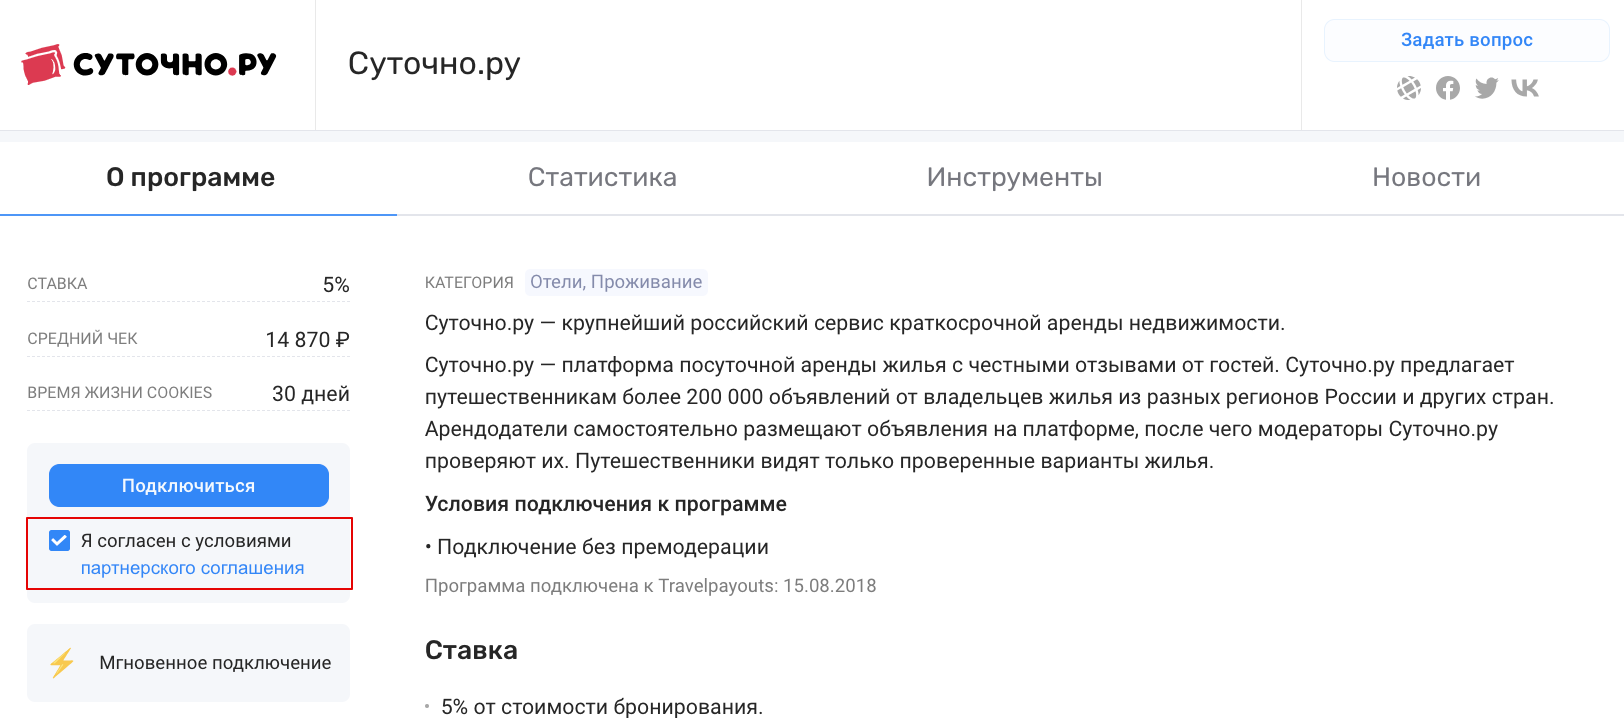Open the 'партнерского соглашения' link

pos(193,568)
